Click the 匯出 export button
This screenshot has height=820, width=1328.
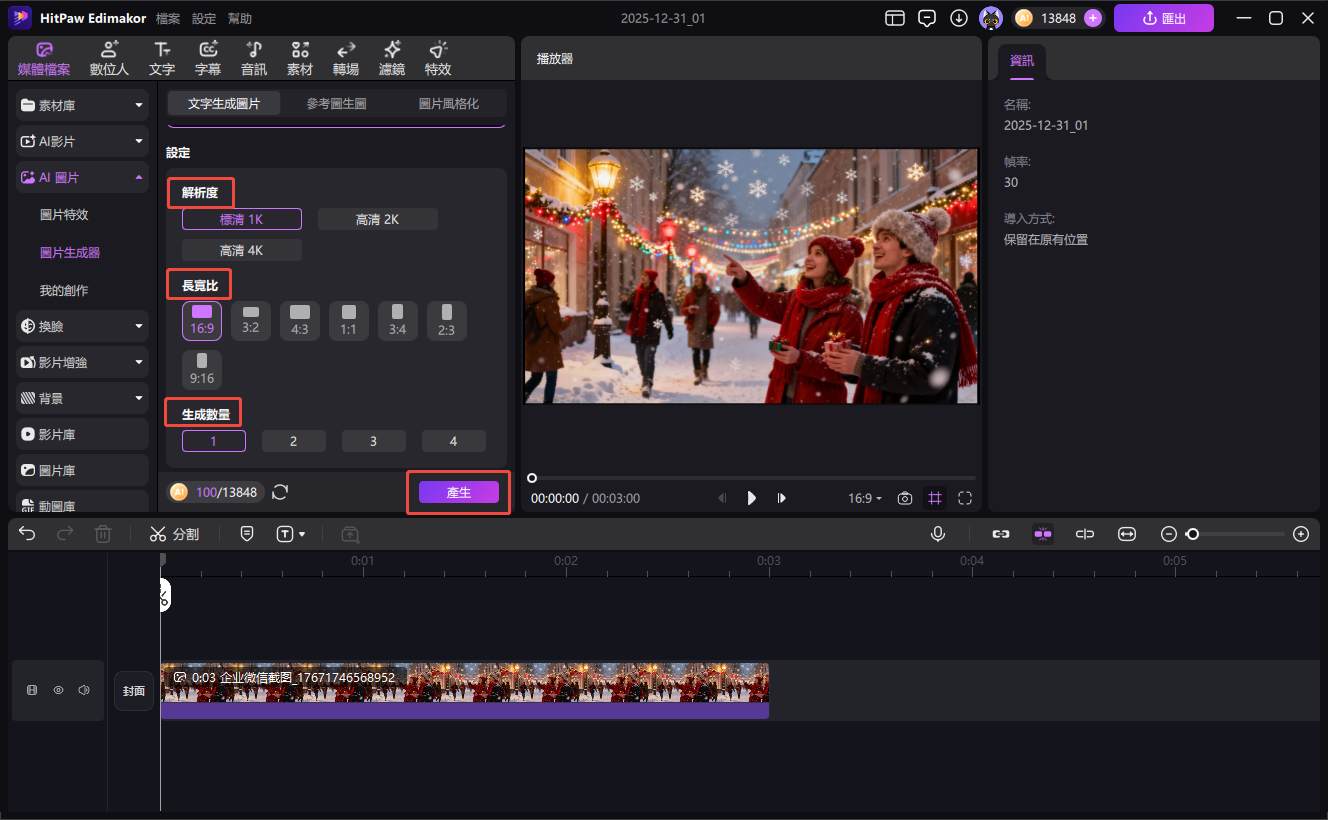pyautogui.click(x=1163, y=18)
